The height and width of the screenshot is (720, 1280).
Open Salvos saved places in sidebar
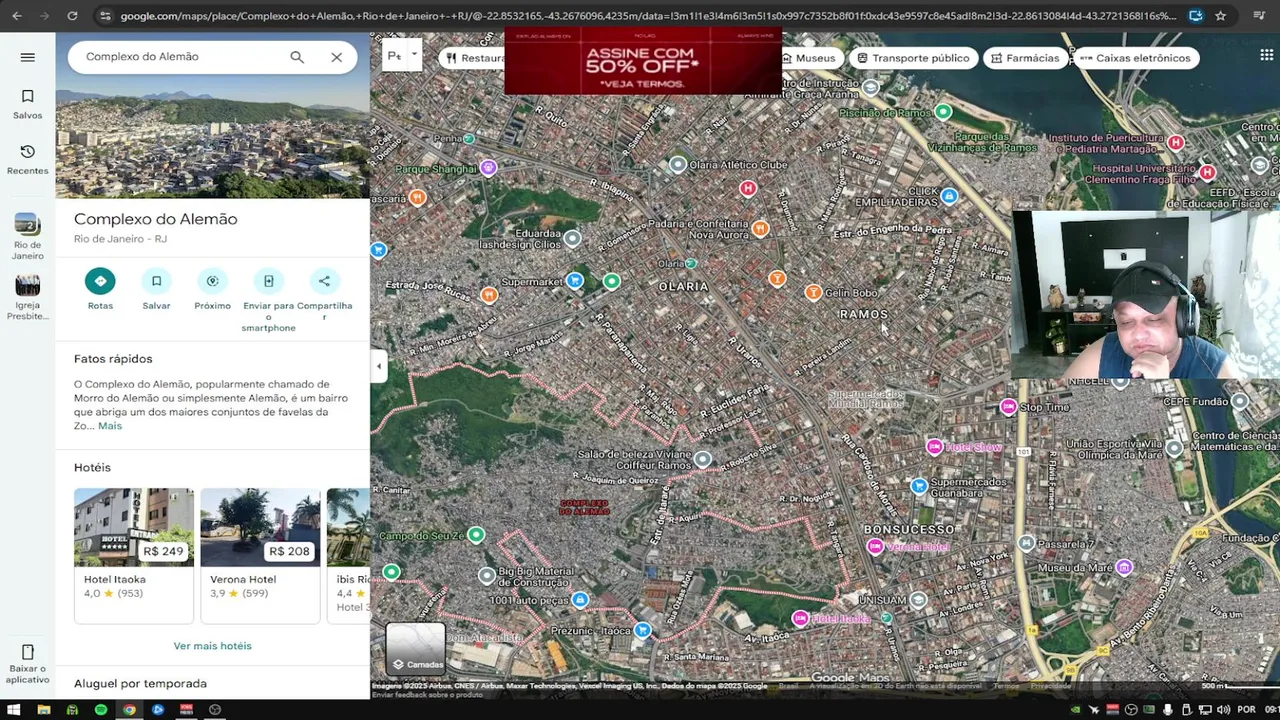coord(27,104)
